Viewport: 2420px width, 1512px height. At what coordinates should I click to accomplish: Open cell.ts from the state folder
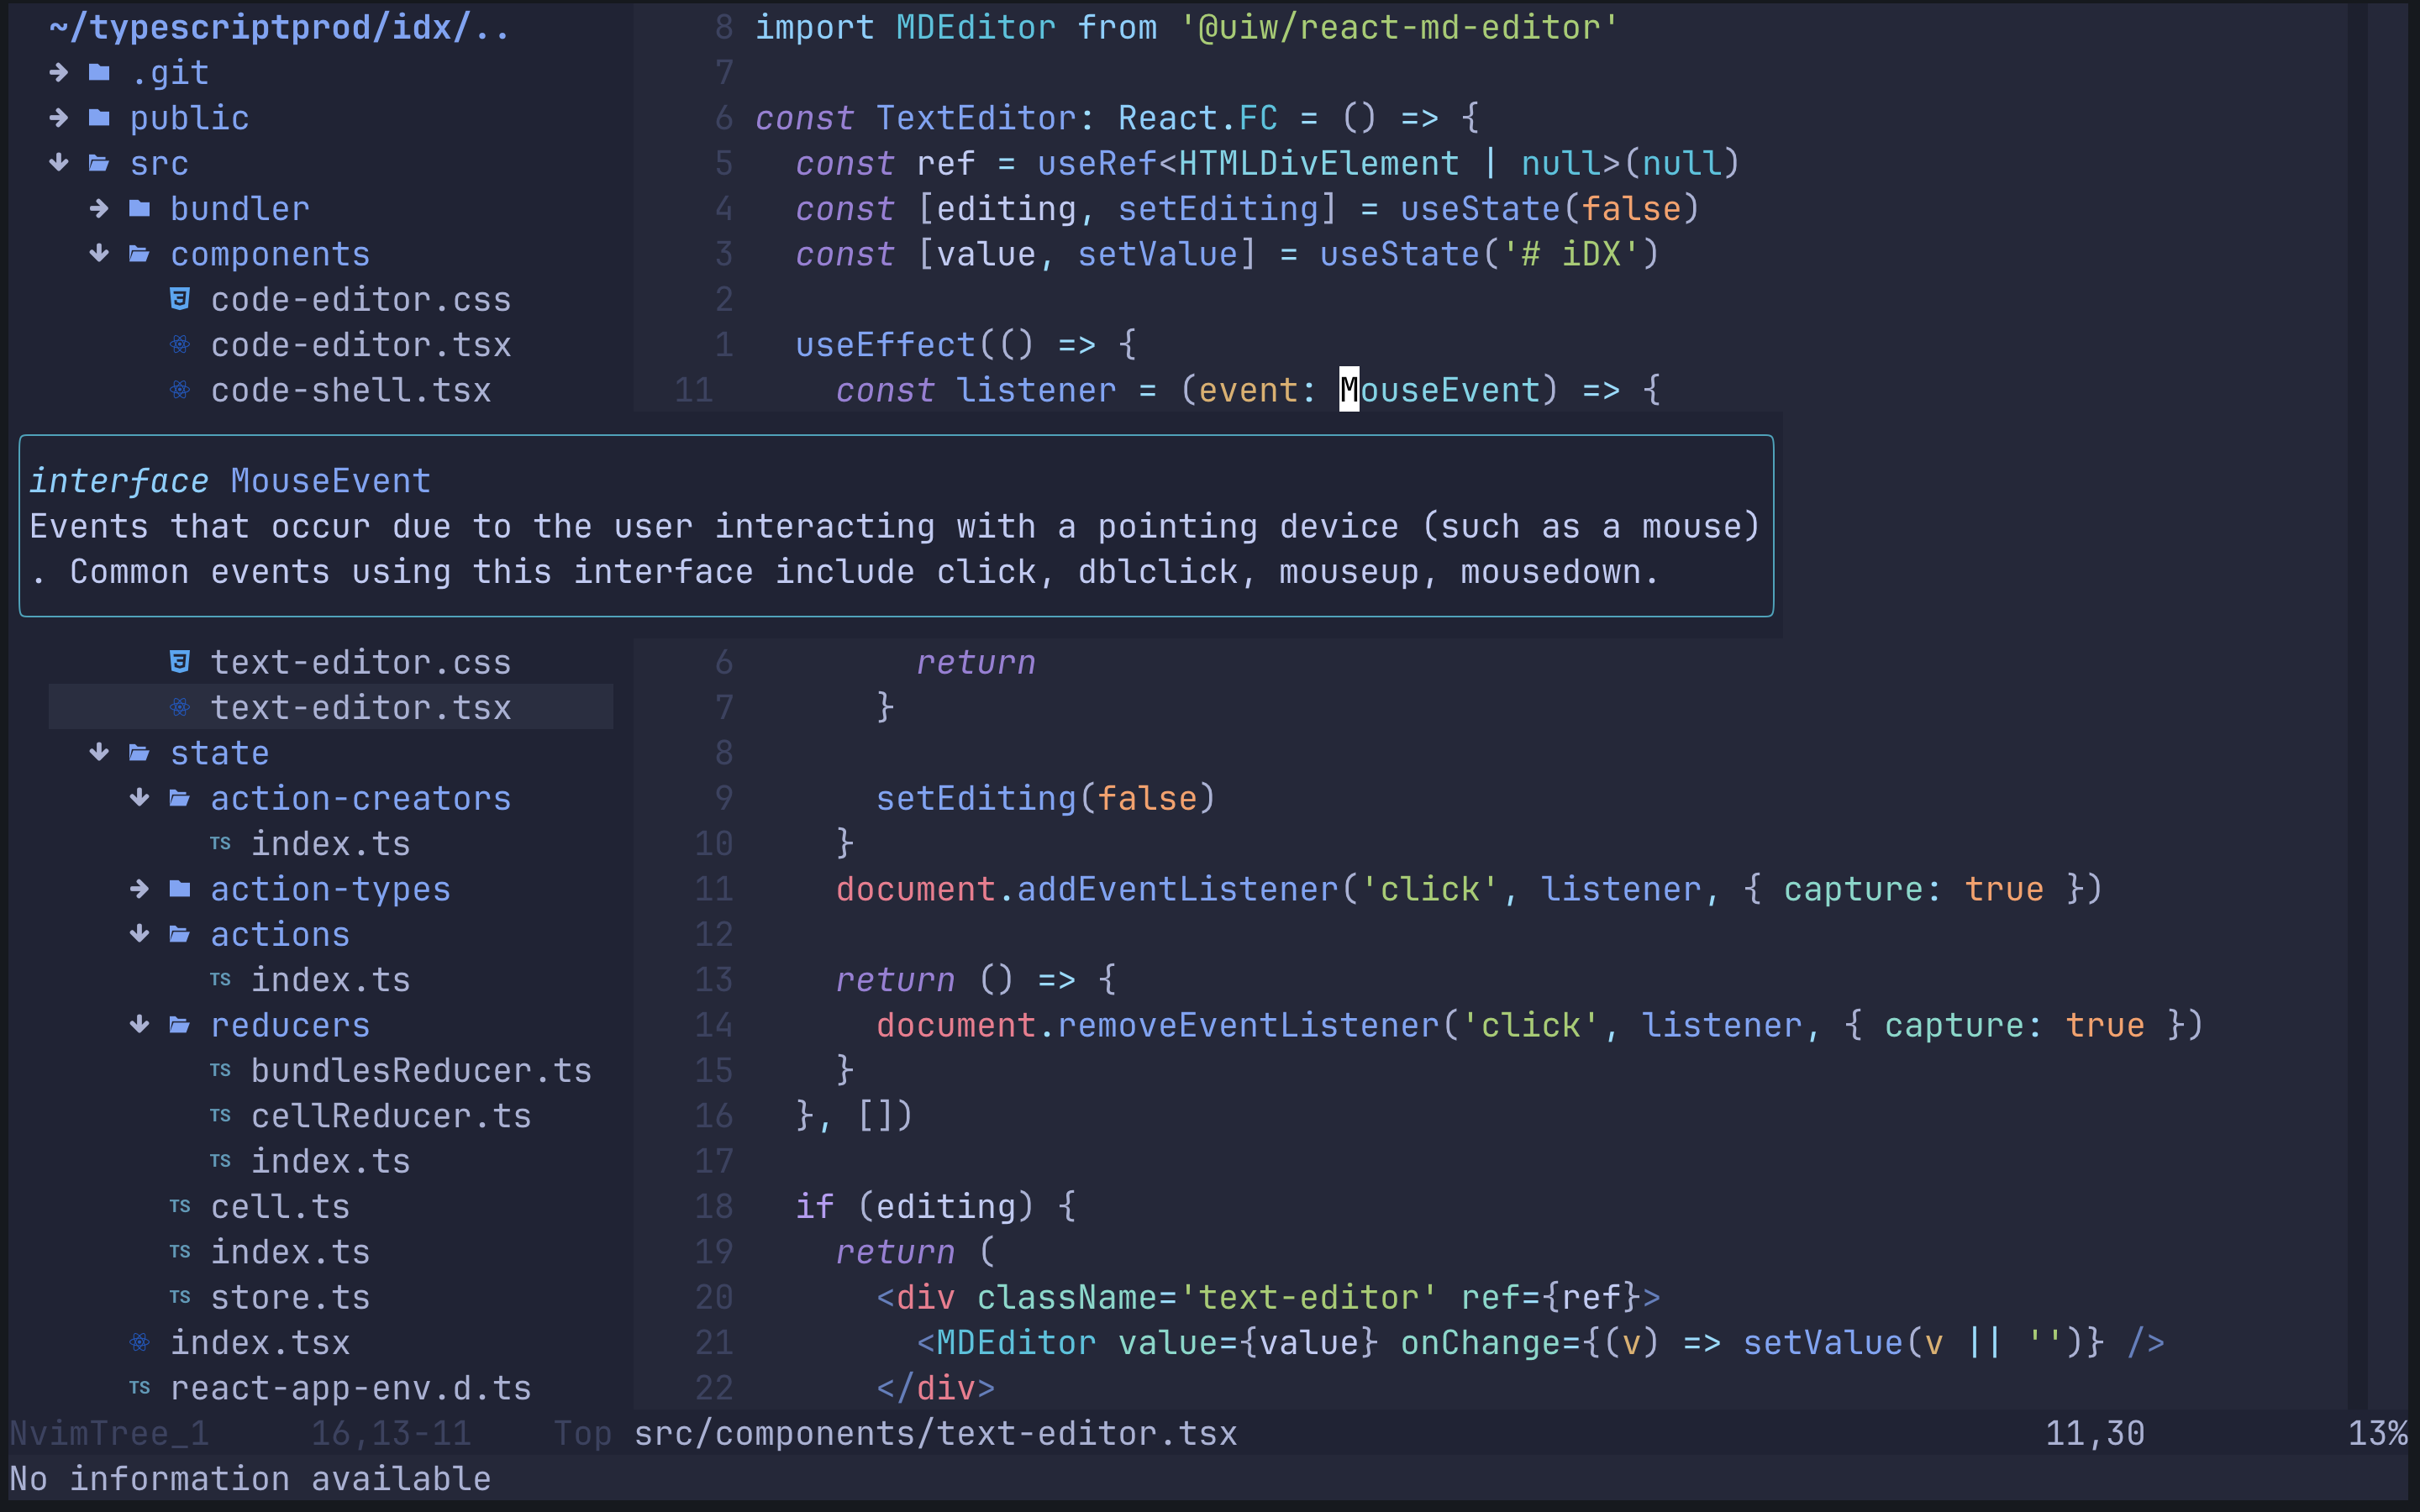coord(280,1207)
